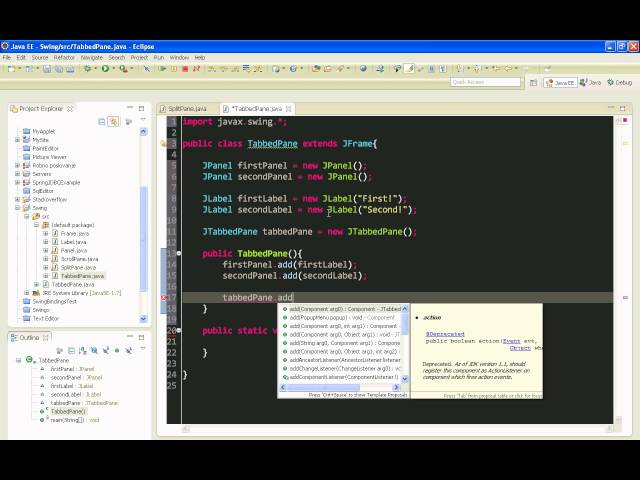Viewport: 640px width, 480px height.
Task: Click the Save All toolbar icon
Action: 59,69
